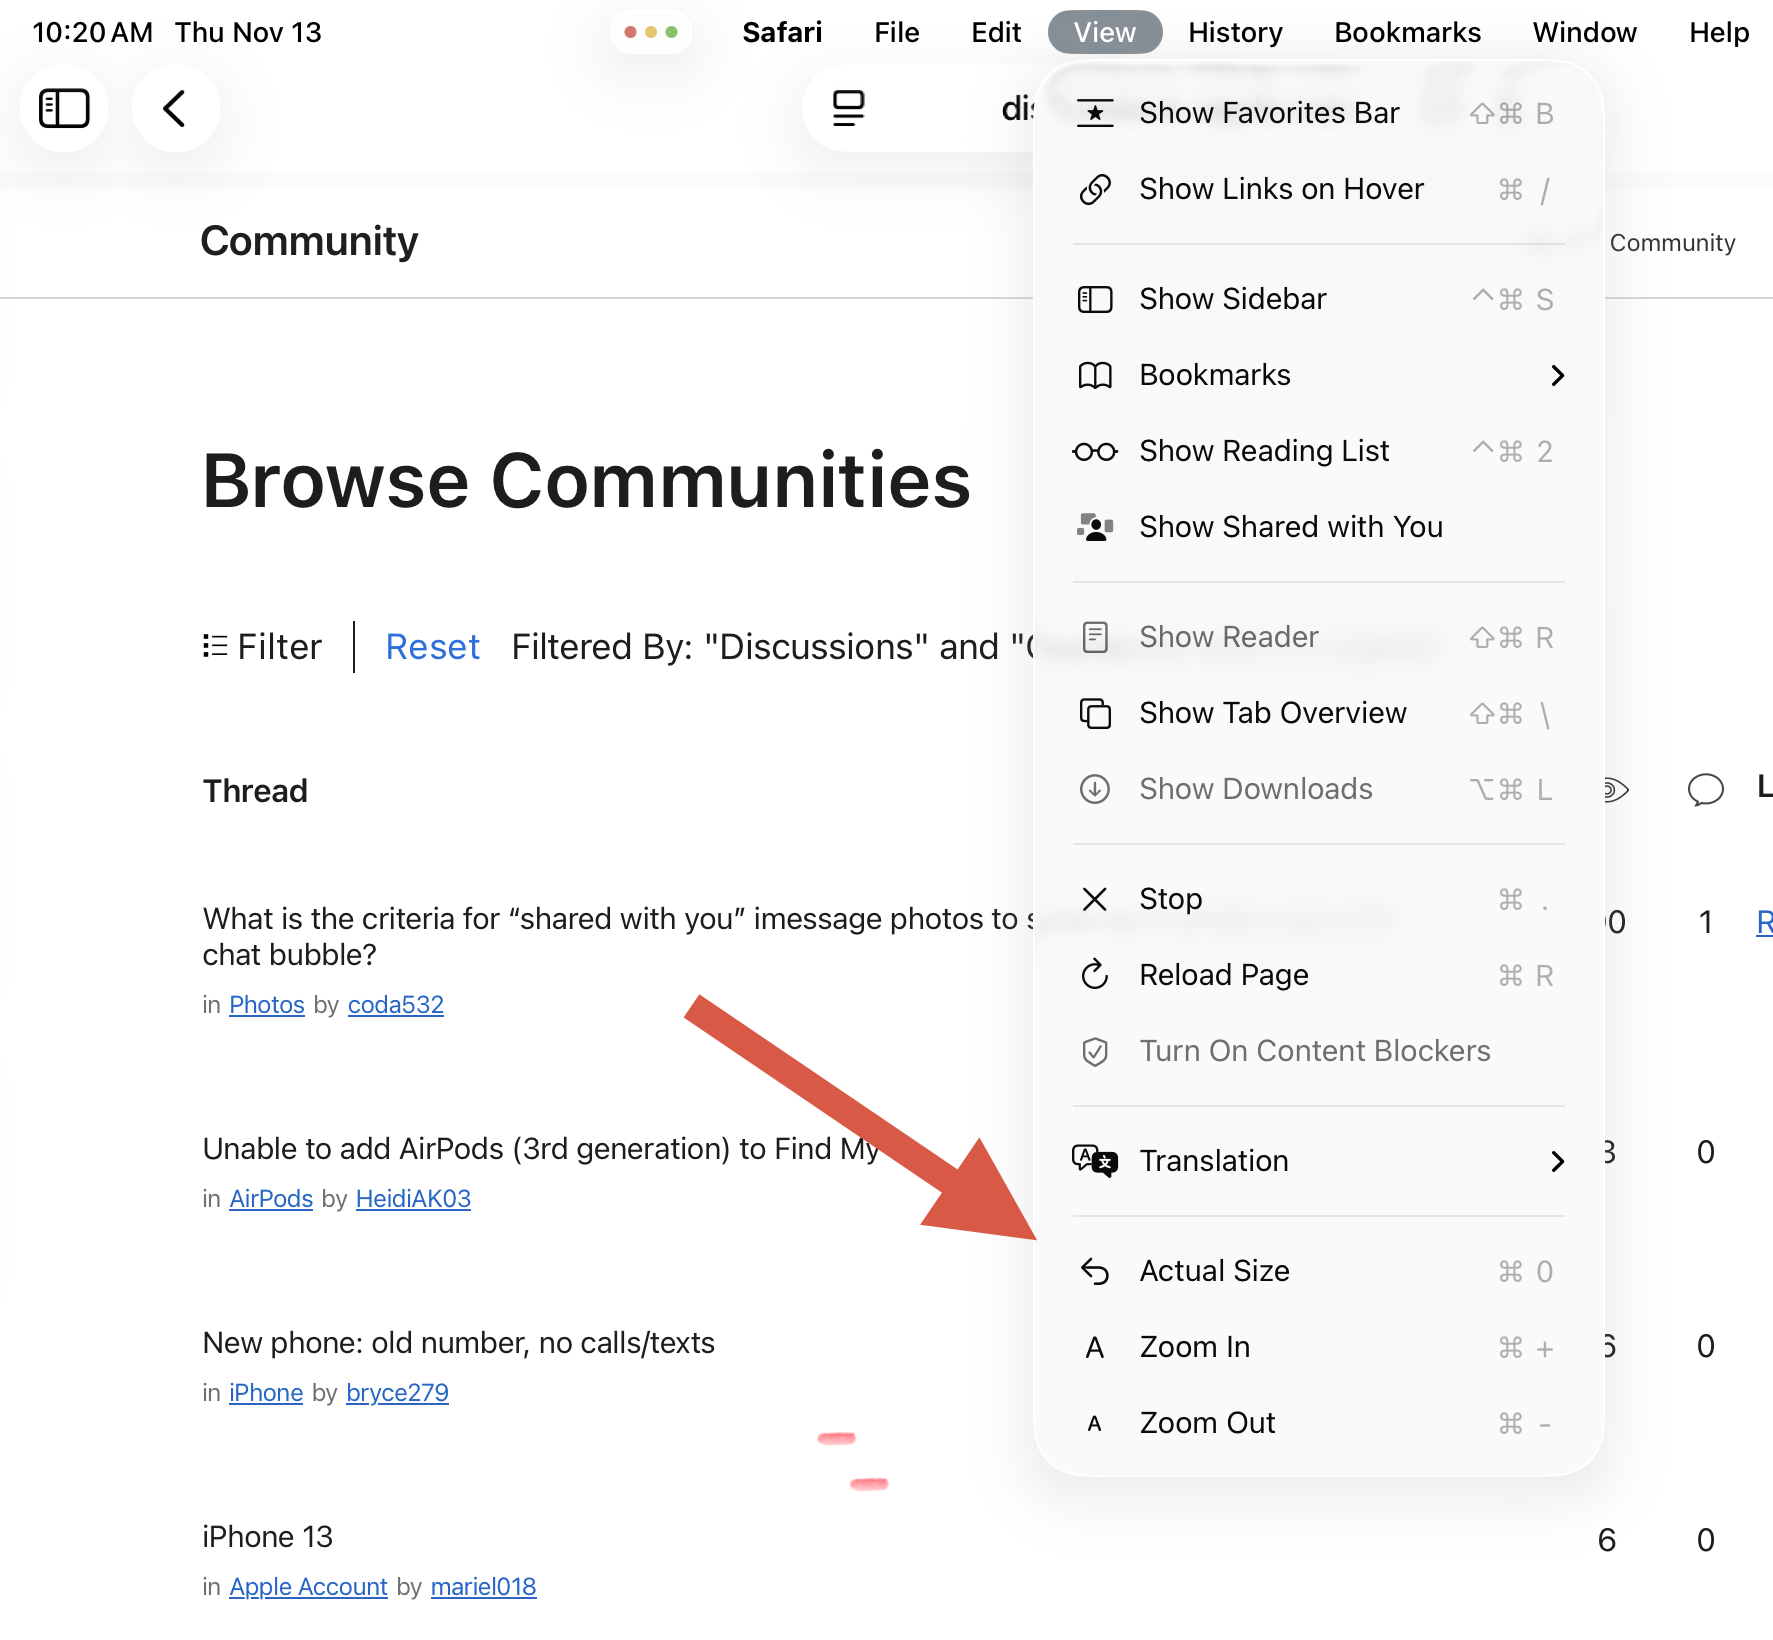Image resolution: width=1773 pixels, height=1640 pixels.
Task: Click the small A Zoom Out icon
Action: 1095,1424
